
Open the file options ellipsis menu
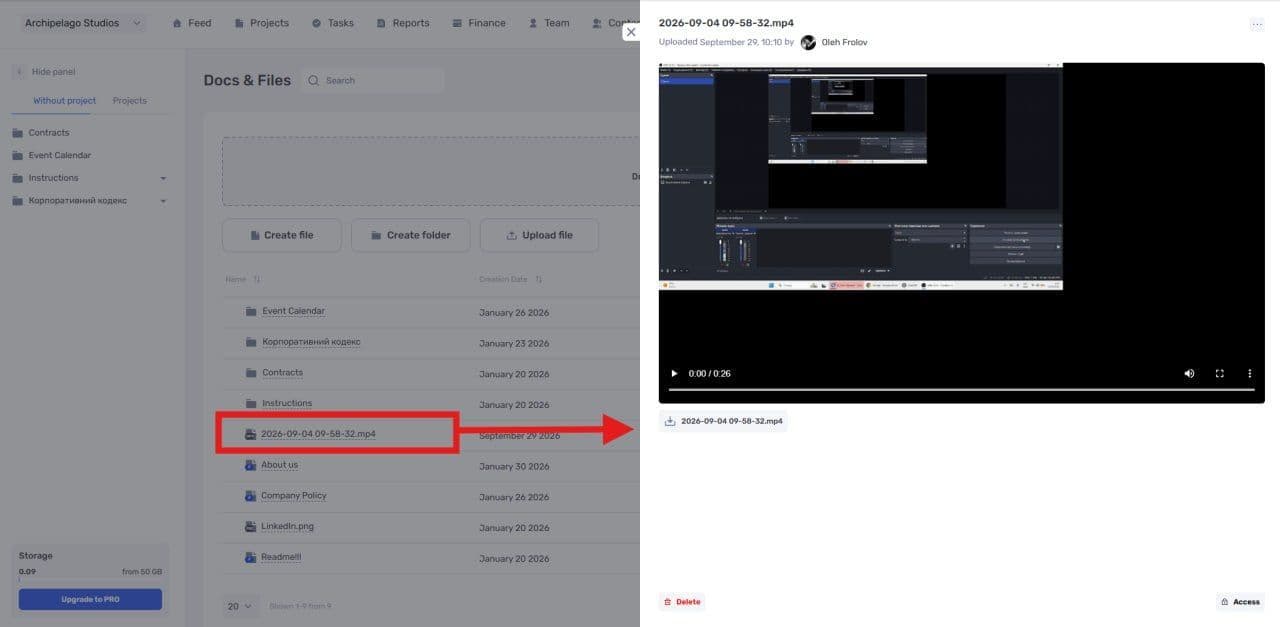[1257, 25]
